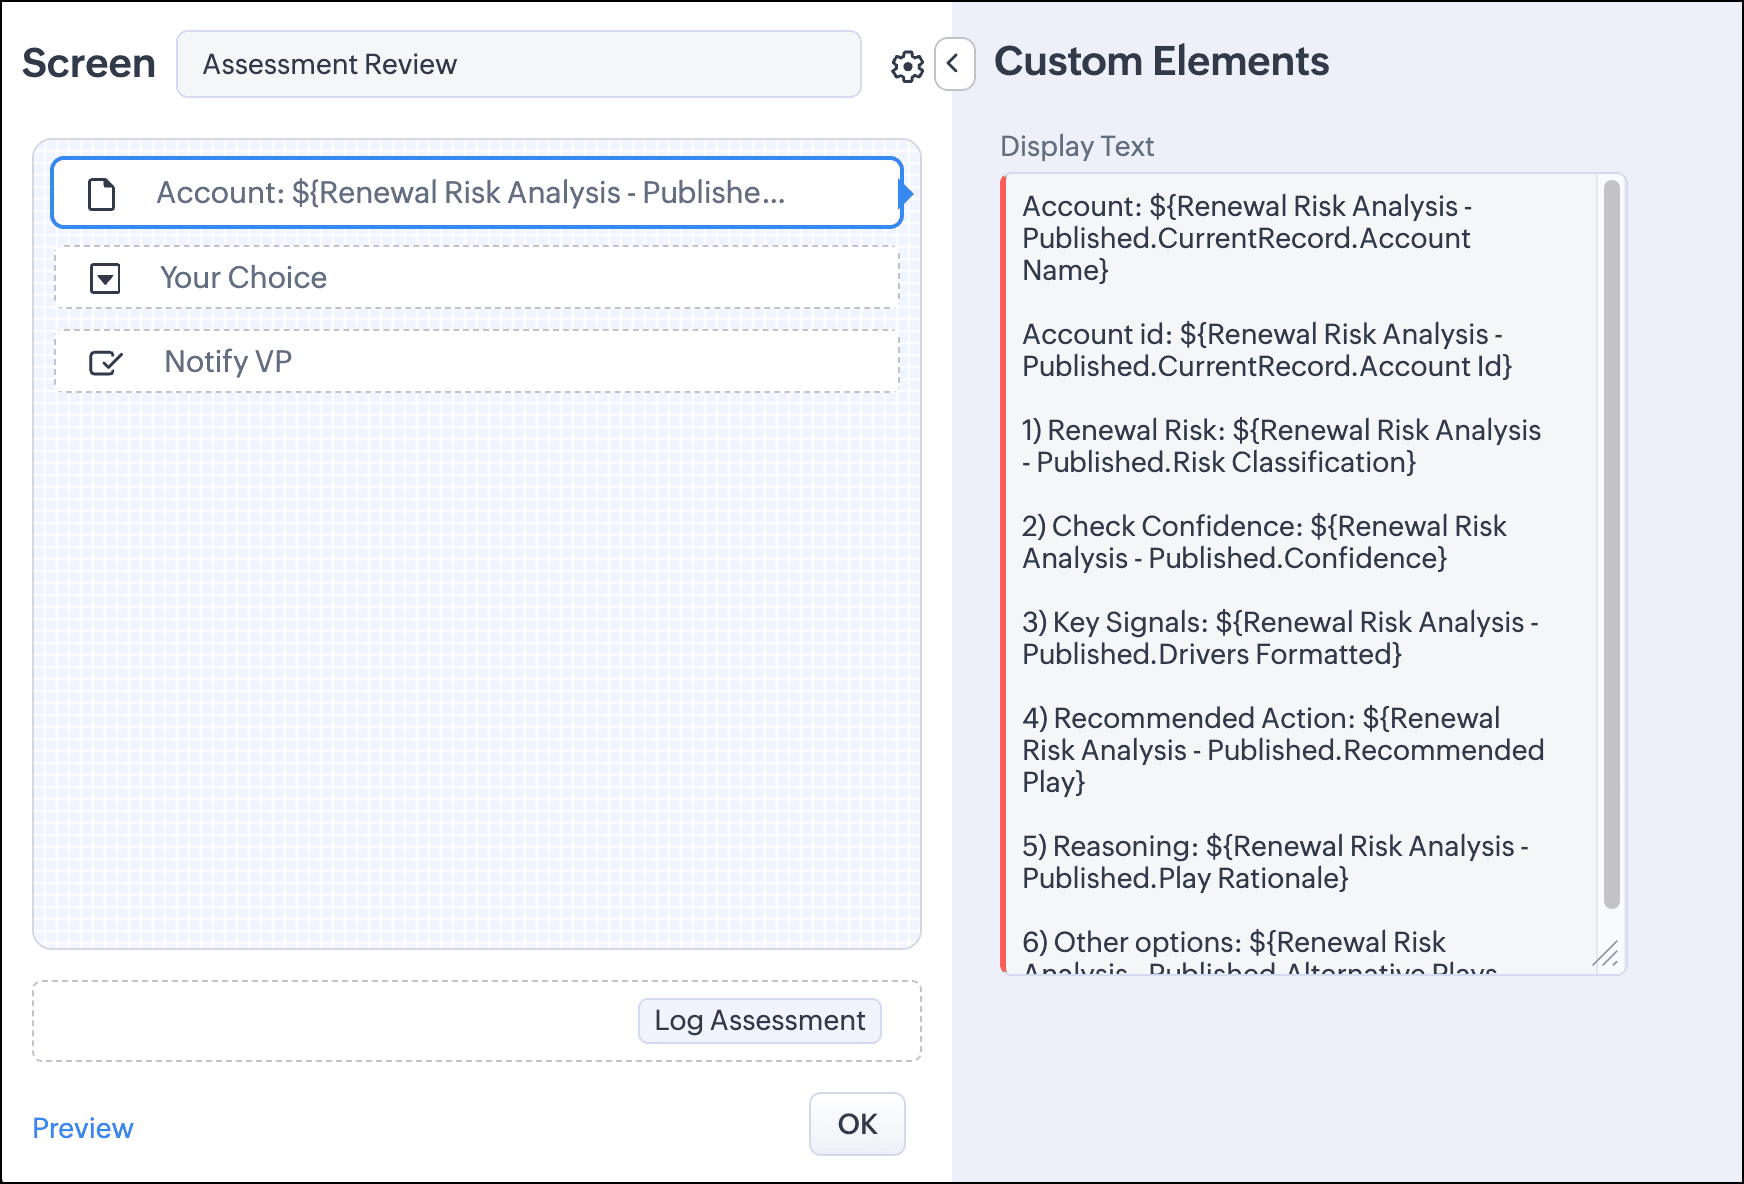Click the textarea resize grip handle

(1606, 955)
